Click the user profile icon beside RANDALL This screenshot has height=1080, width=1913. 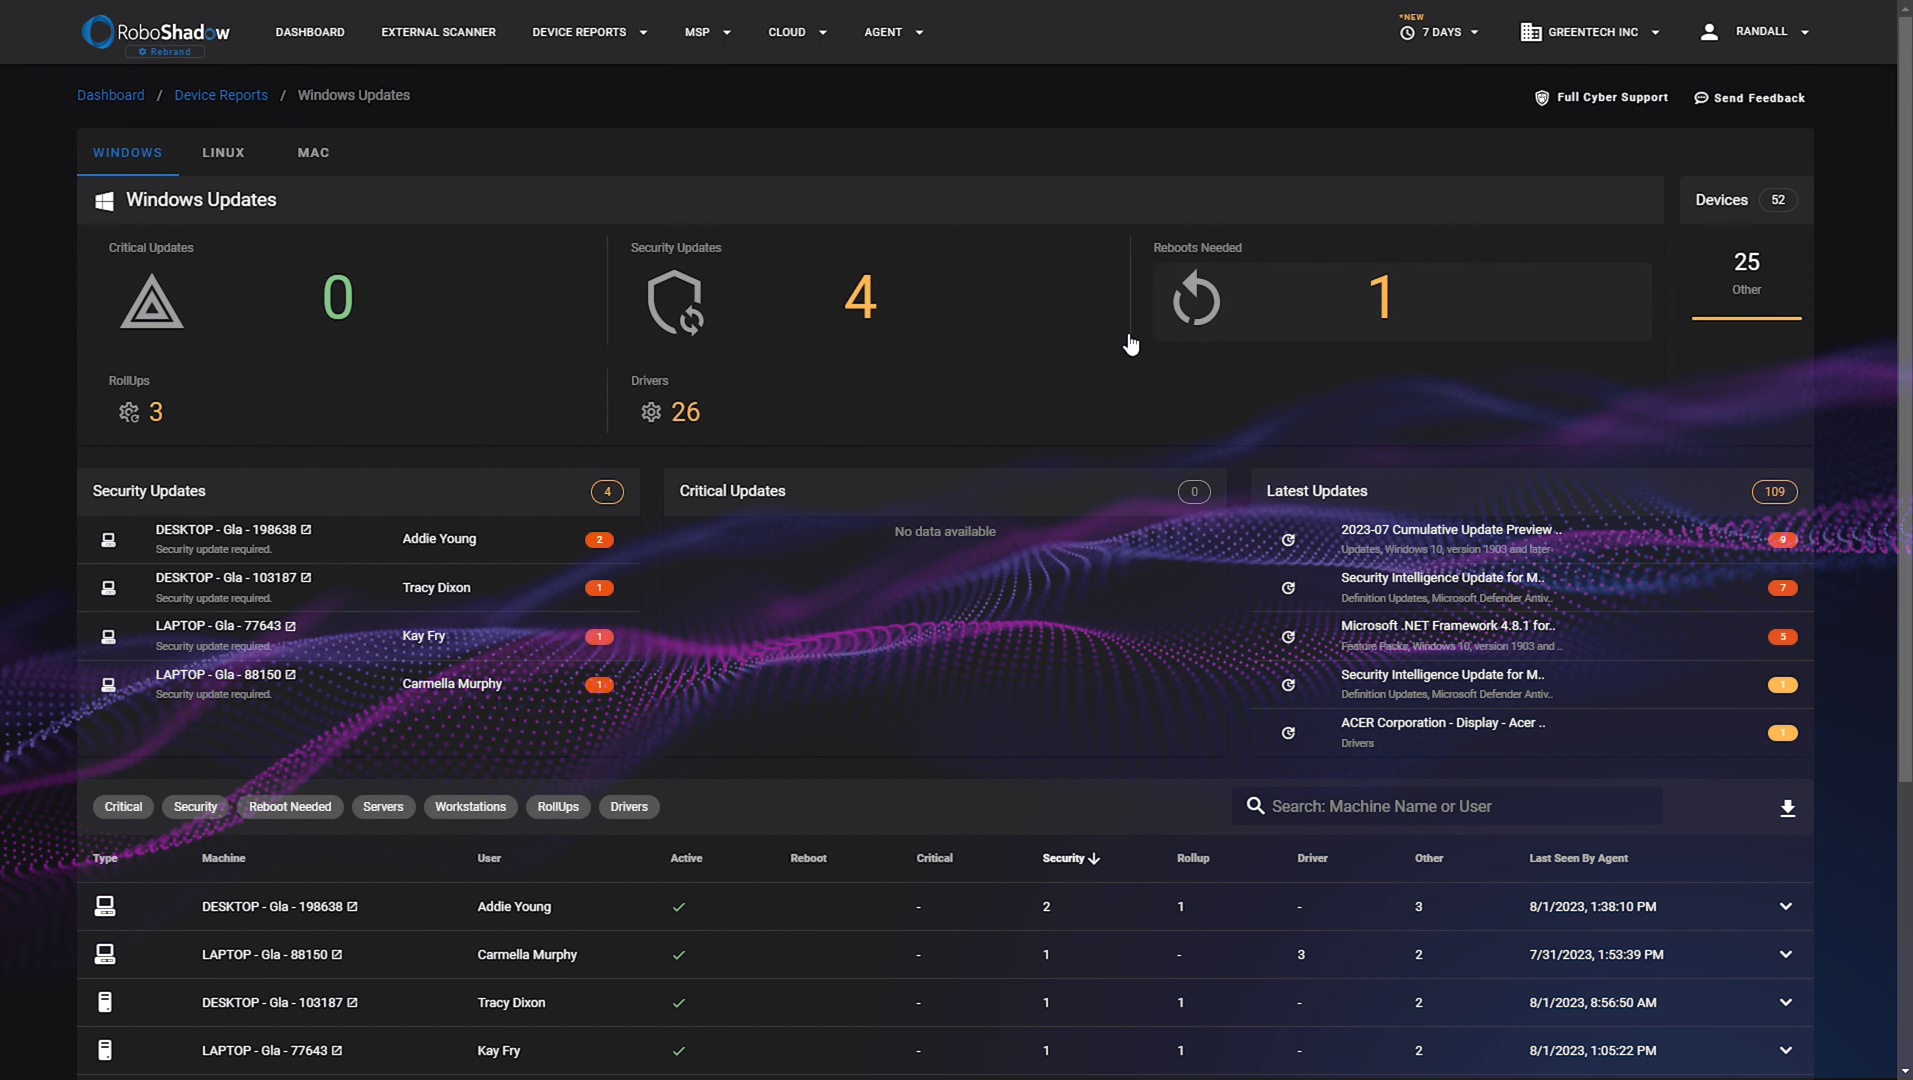[1709, 31]
